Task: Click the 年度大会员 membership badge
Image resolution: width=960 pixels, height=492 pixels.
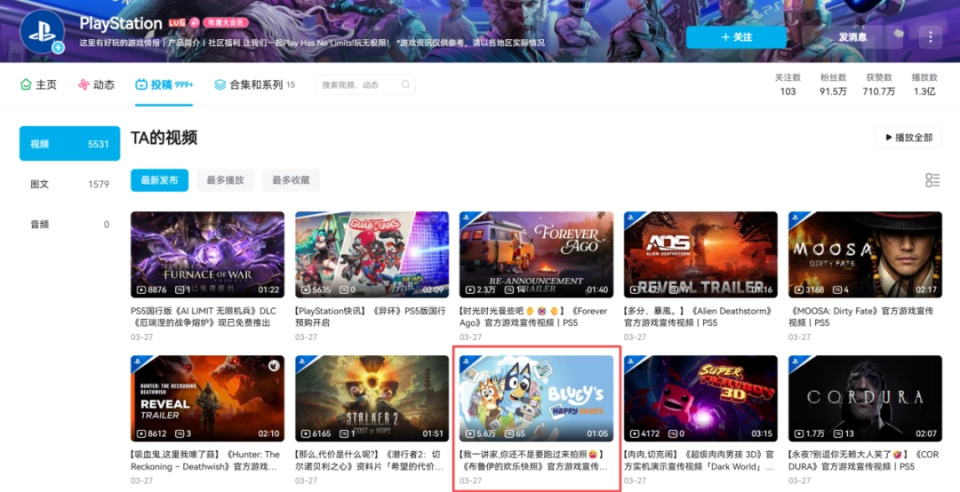Action: tap(225, 23)
